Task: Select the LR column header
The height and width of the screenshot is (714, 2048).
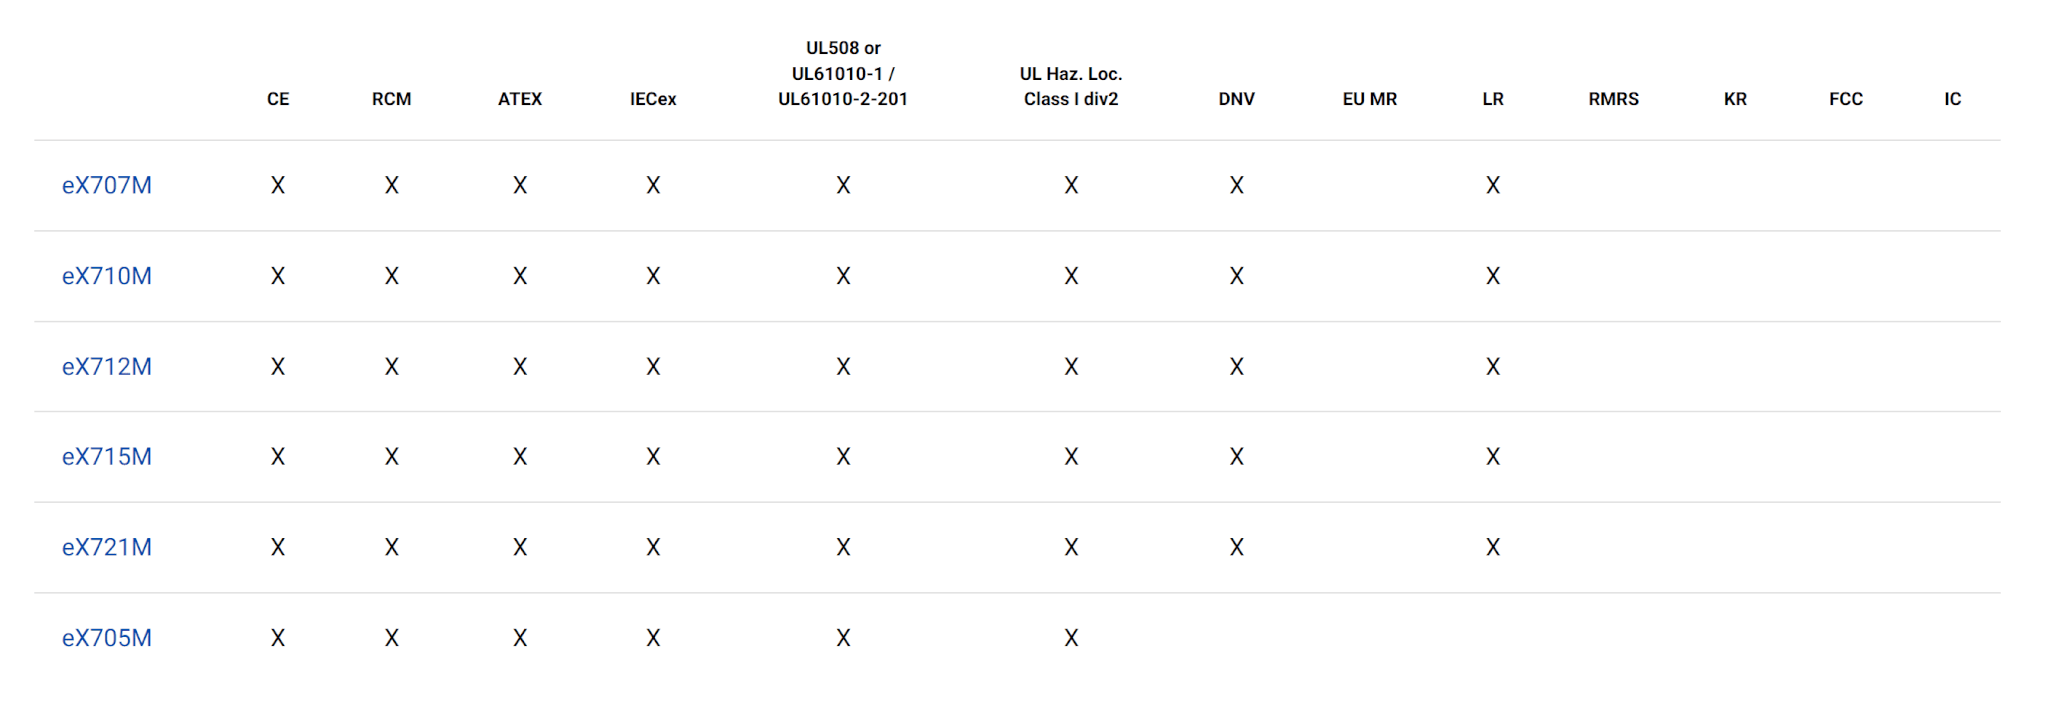Action: (x=1493, y=99)
